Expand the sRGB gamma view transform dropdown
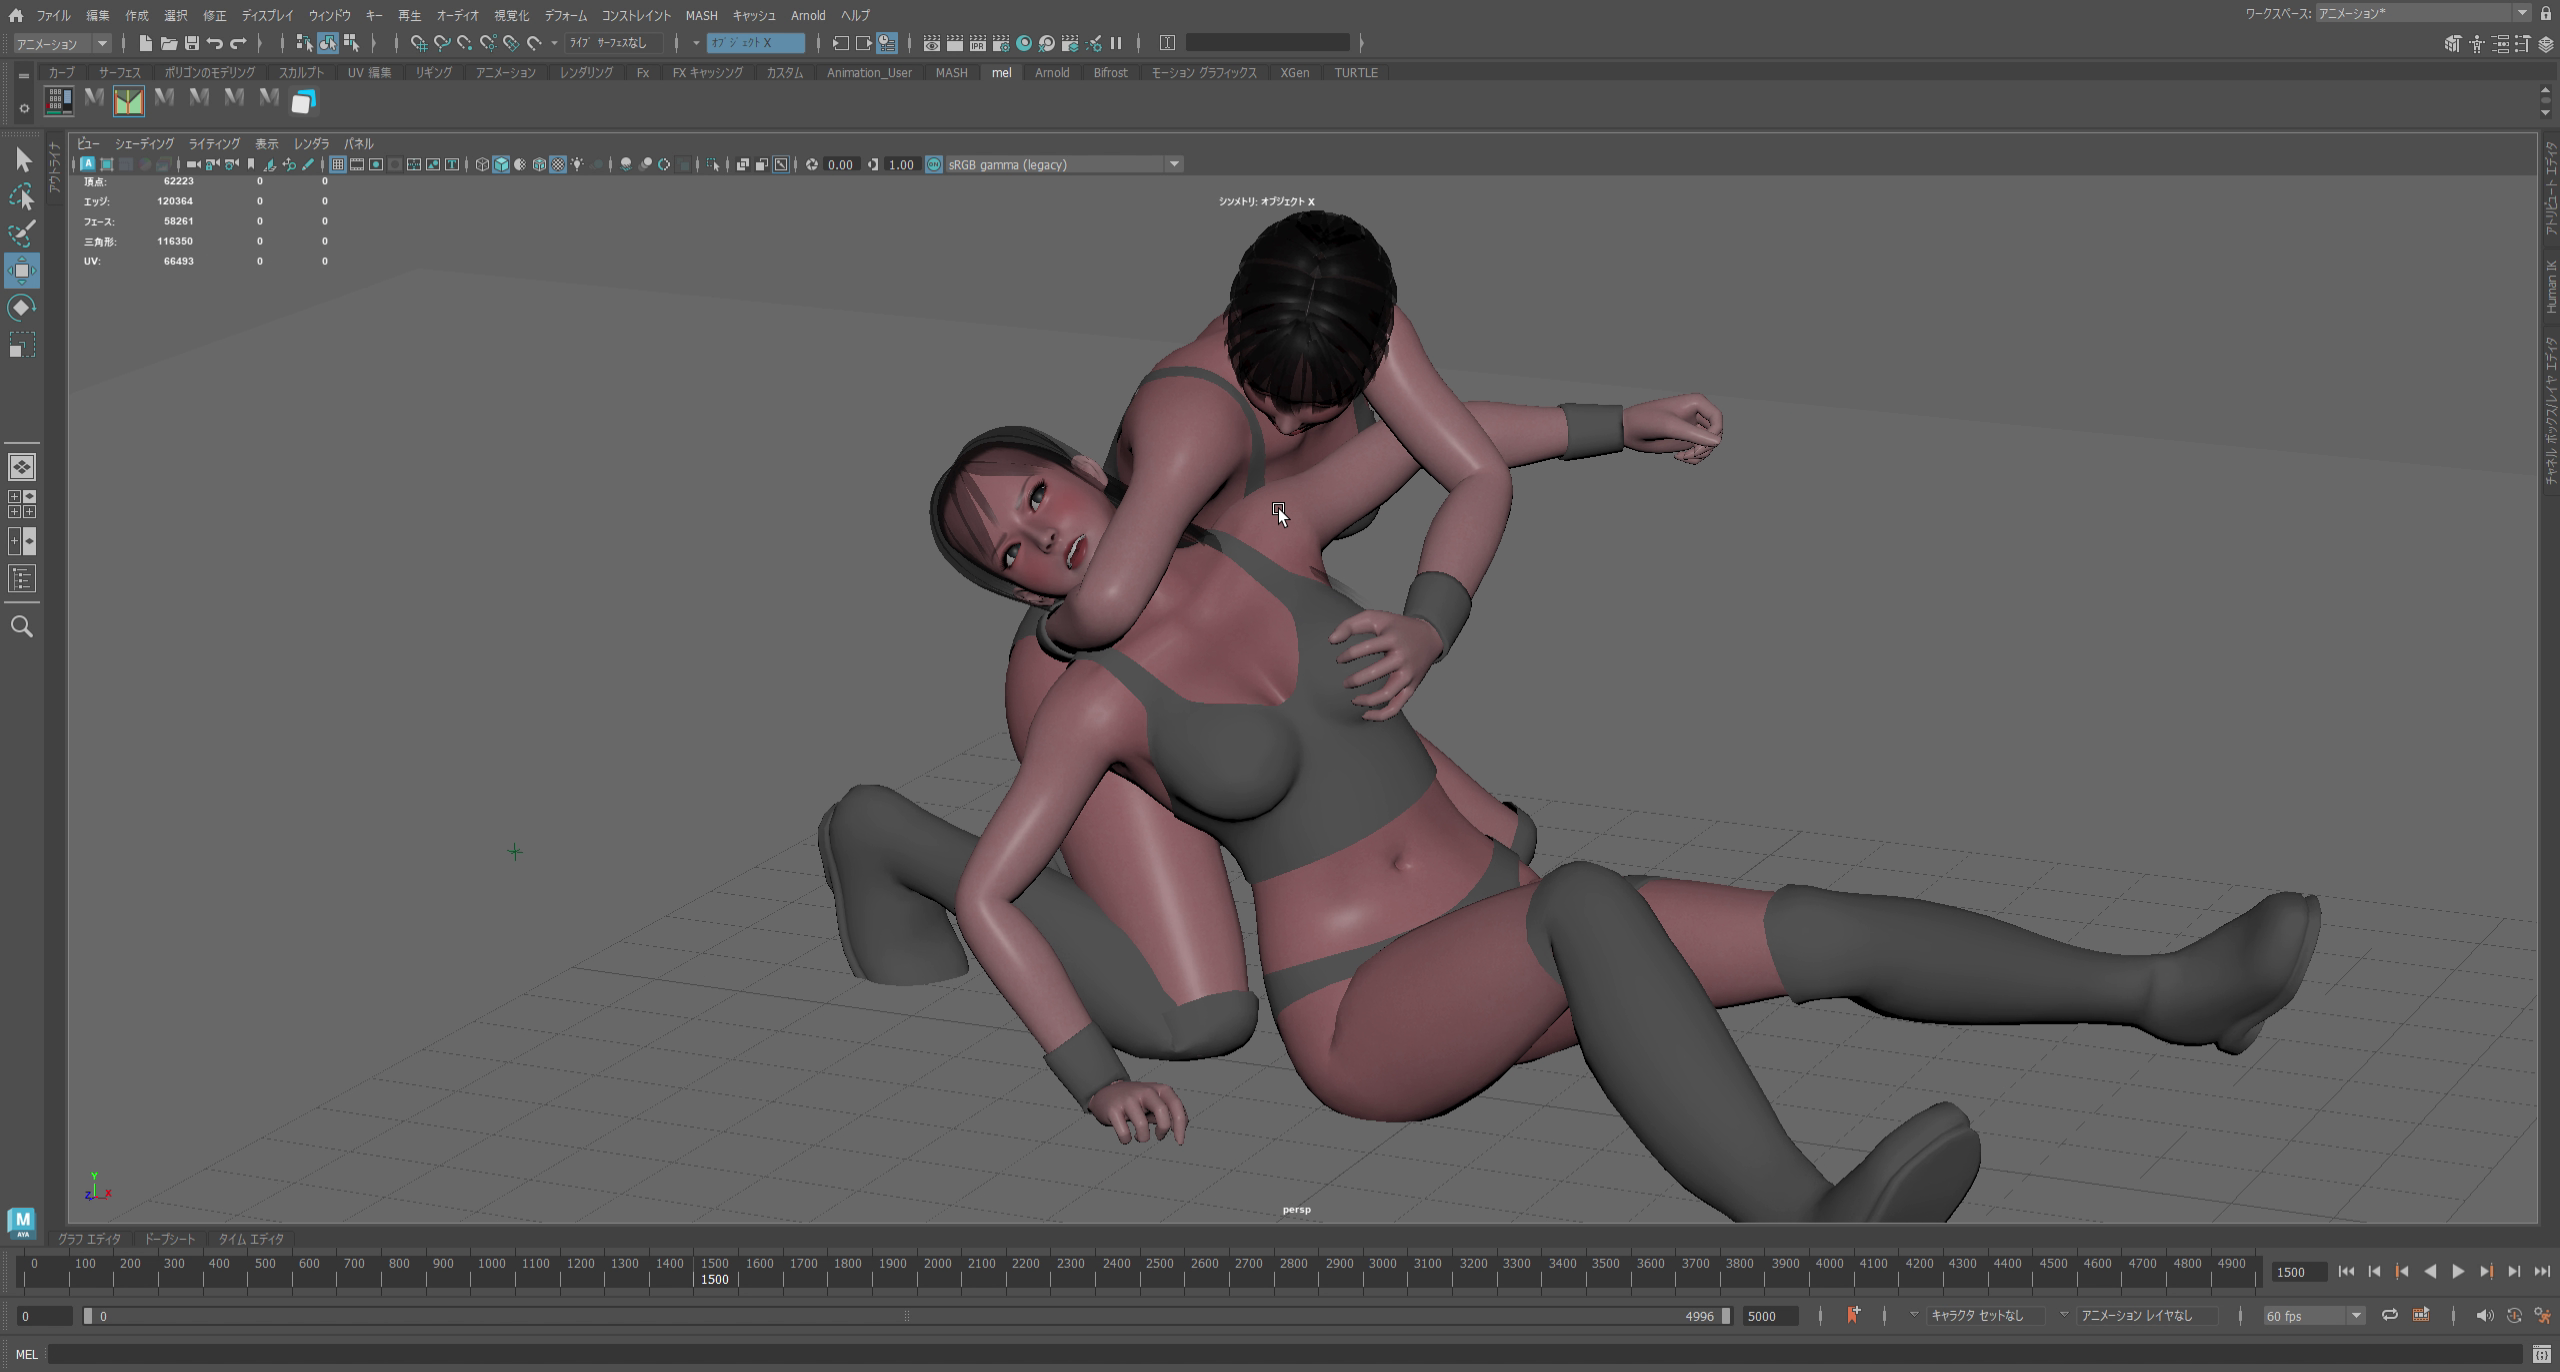2560x1372 pixels. pyautogui.click(x=1174, y=164)
